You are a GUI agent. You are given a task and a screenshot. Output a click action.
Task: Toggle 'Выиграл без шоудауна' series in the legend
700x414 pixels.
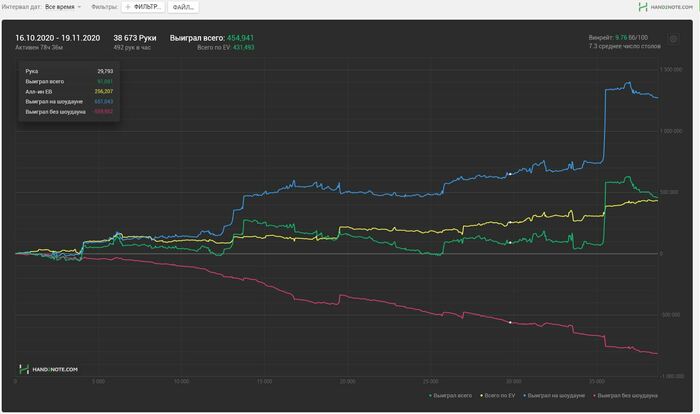click(x=625, y=396)
